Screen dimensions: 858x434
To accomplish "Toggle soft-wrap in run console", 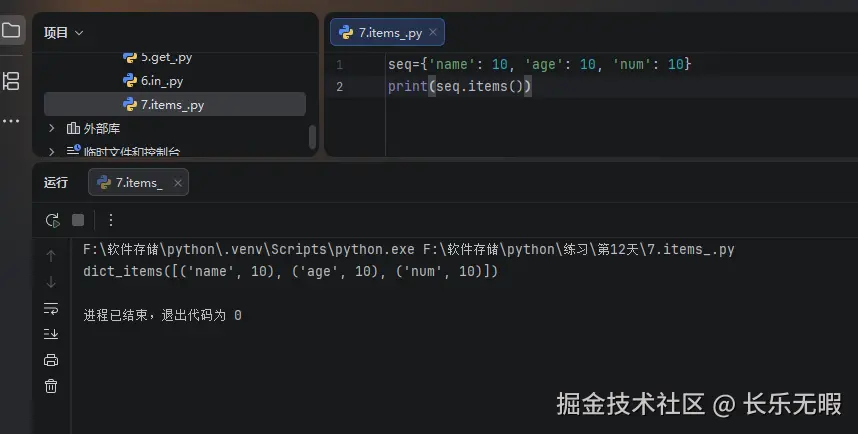I will click(51, 308).
